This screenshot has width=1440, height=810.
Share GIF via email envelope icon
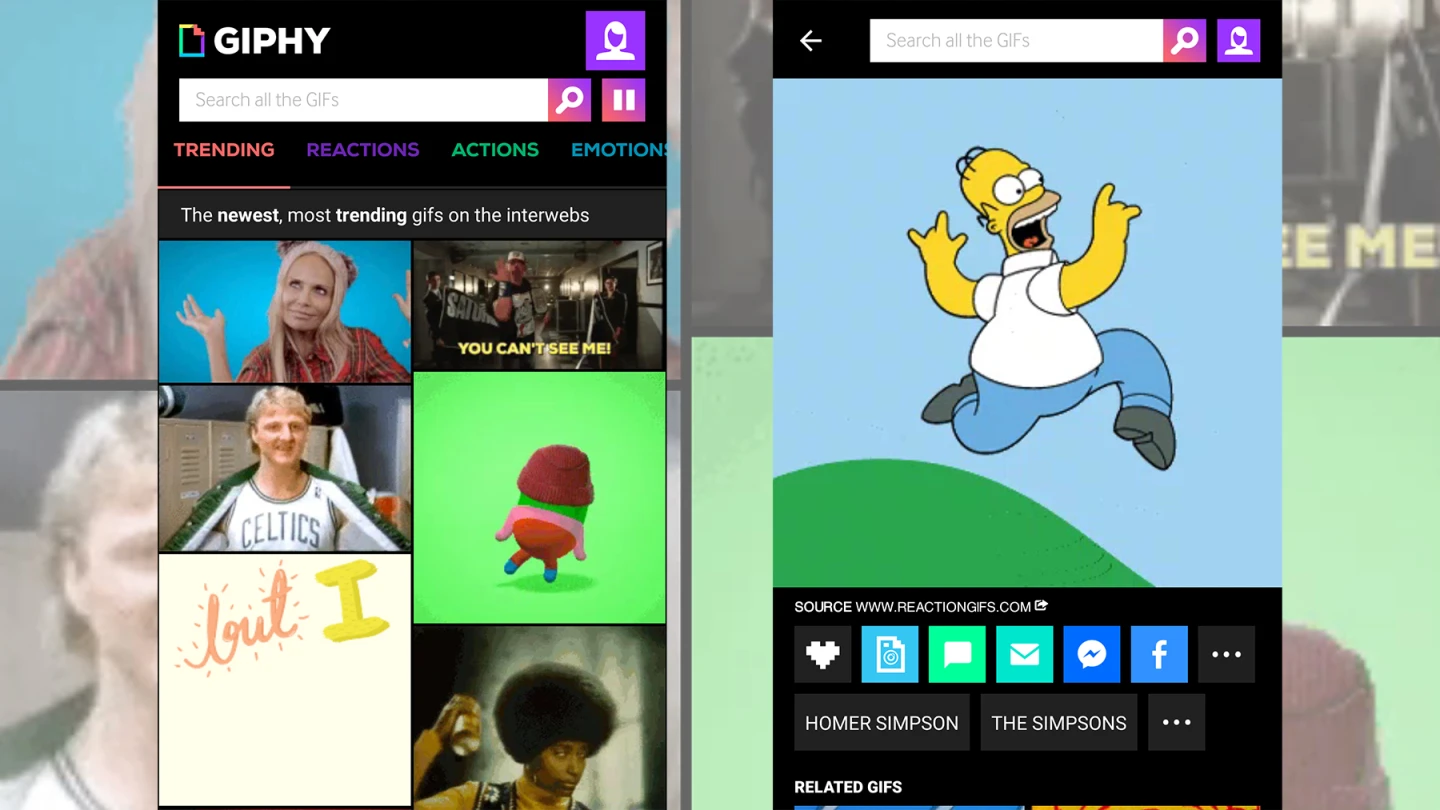(x=1025, y=654)
